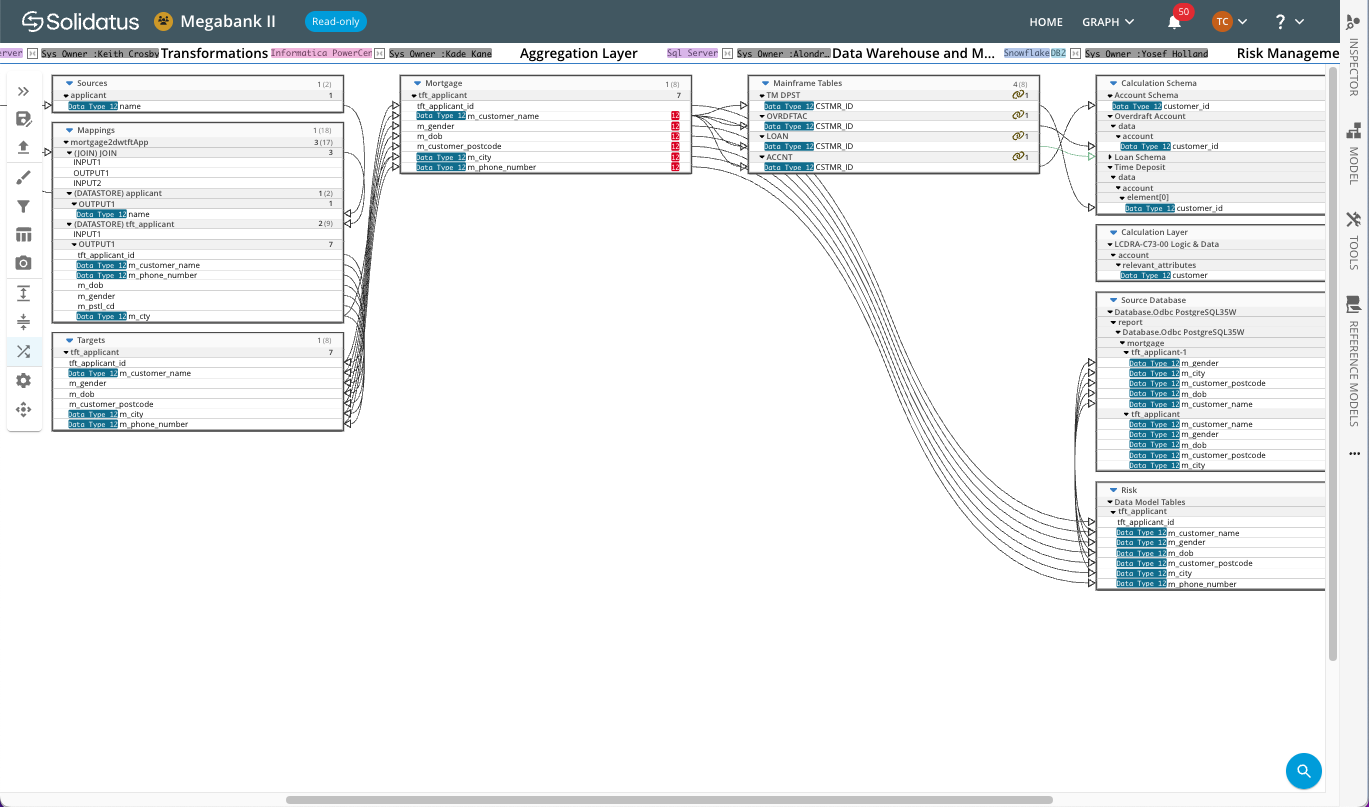Click layer icon before Sys Owner Yosef Holland
The width and height of the screenshot is (1369, 807).
(x=1076, y=53)
